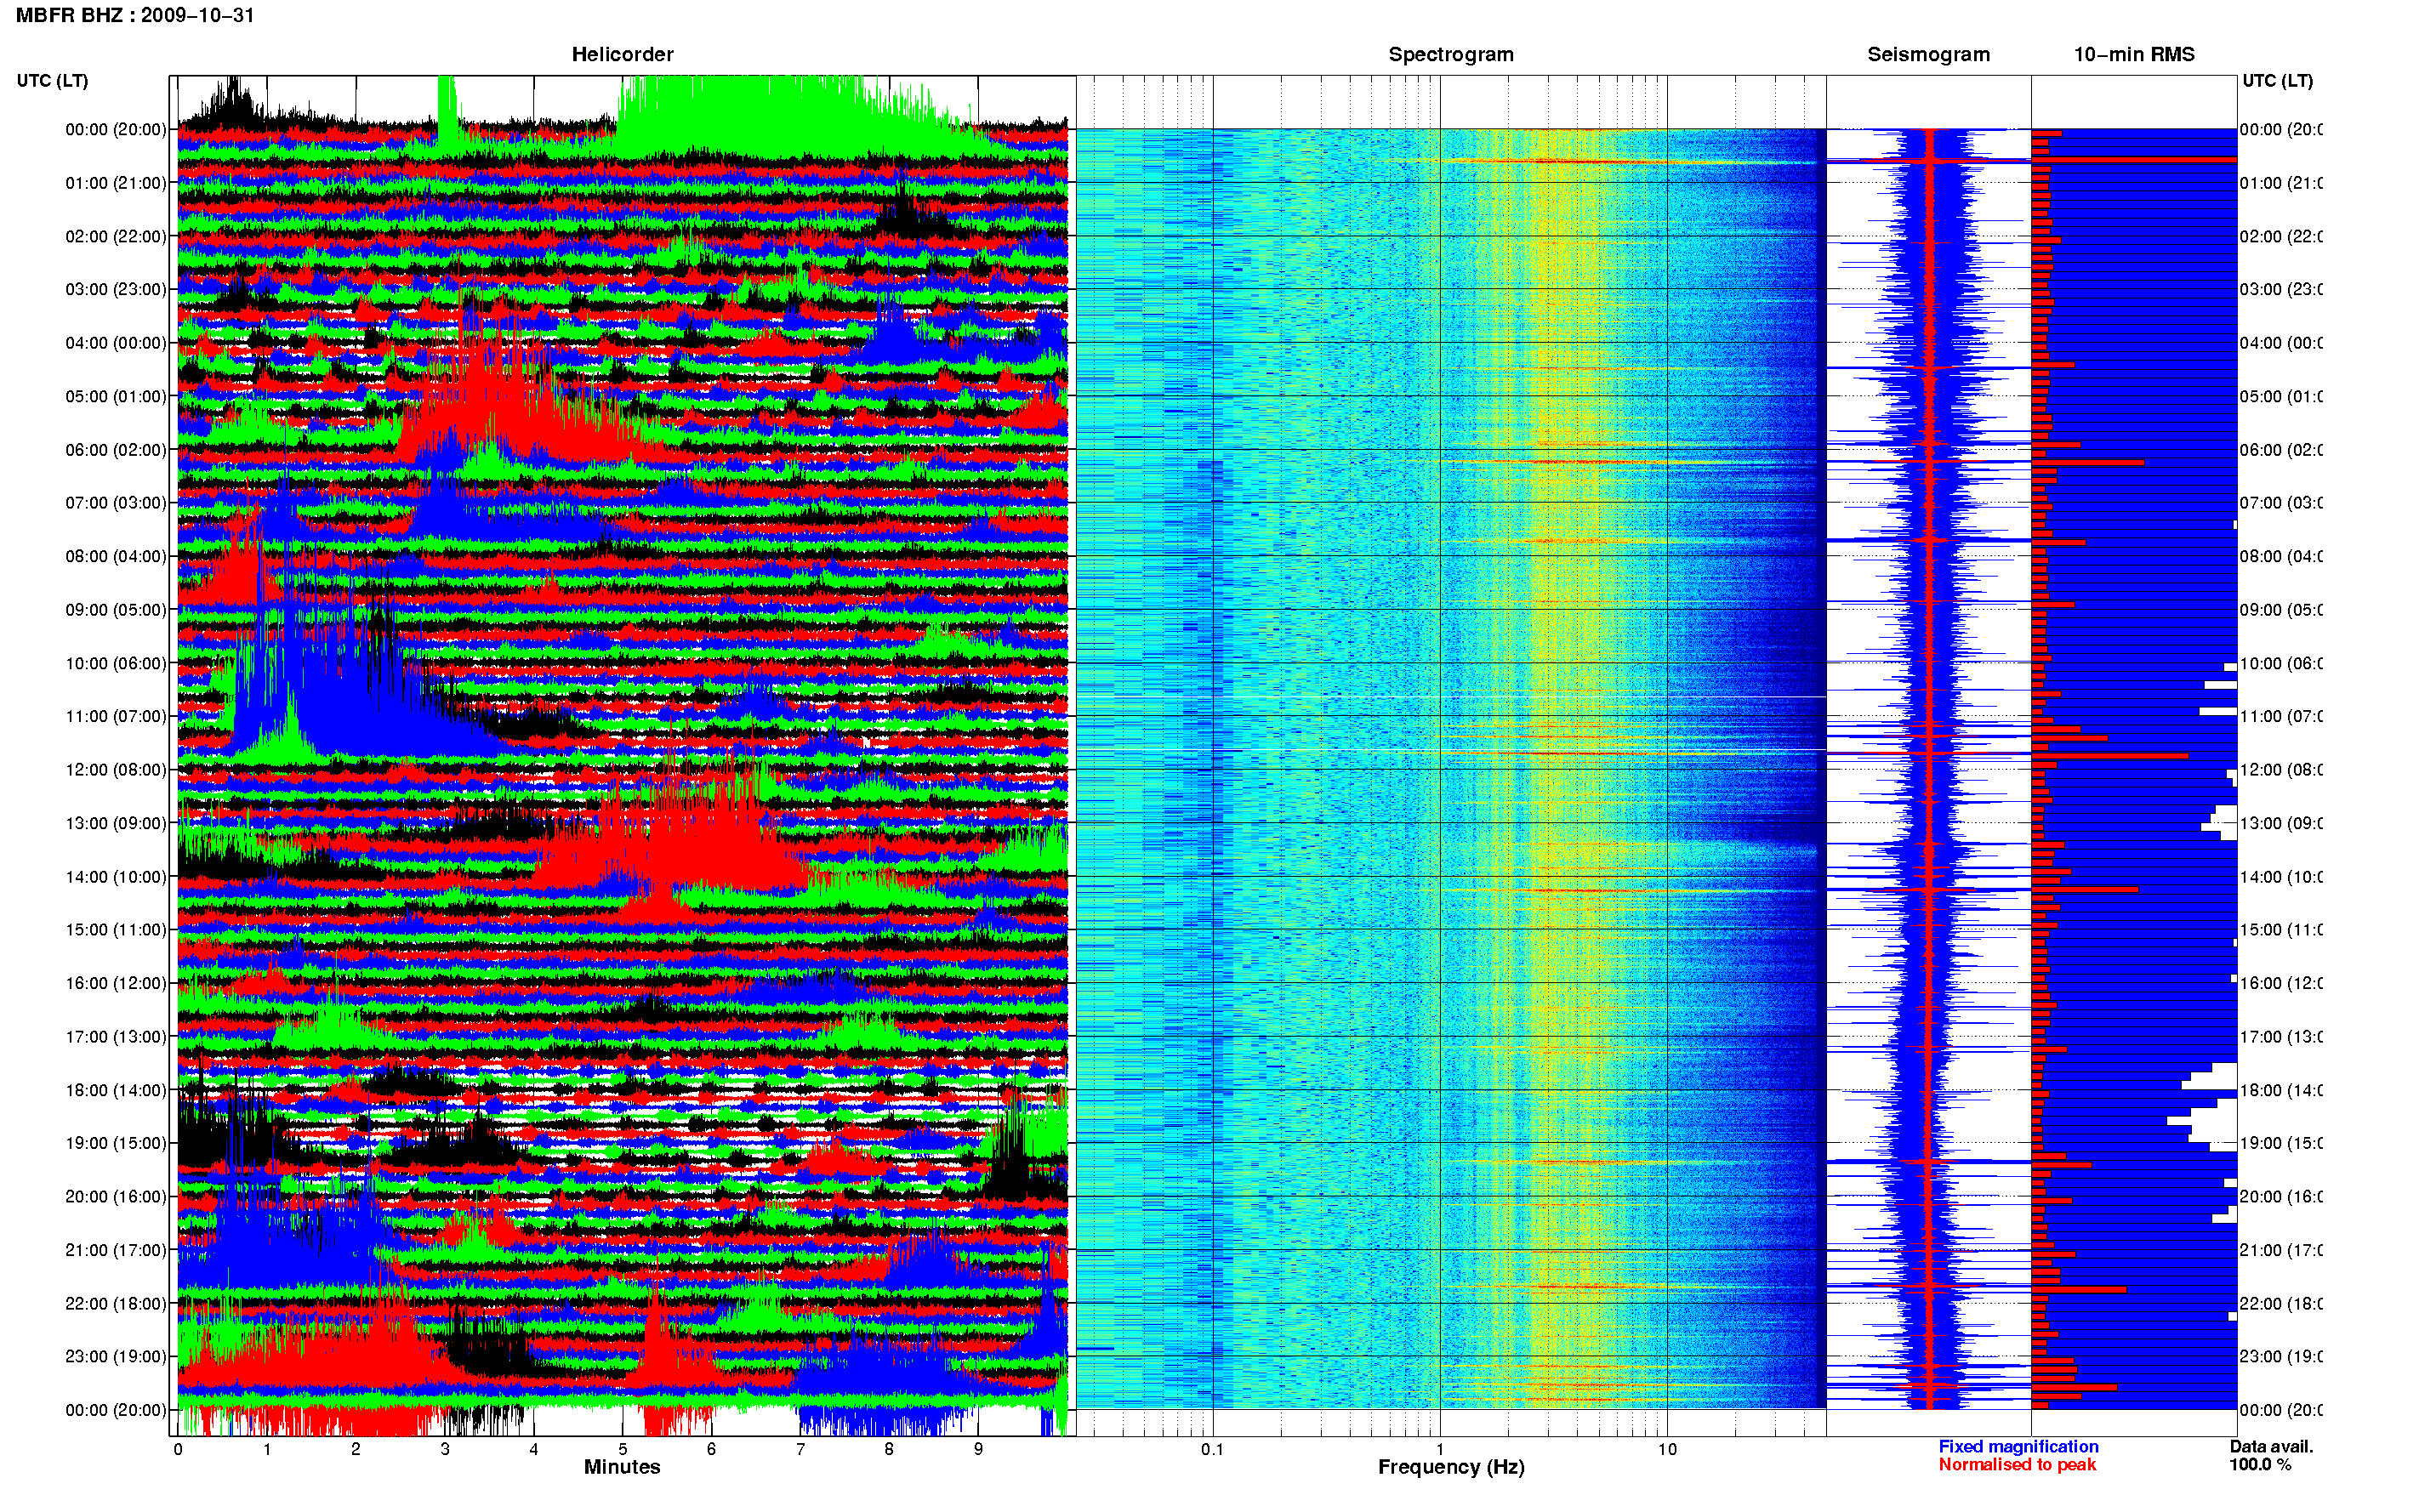The height and width of the screenshot is (1512, 2419).
Task: Click the '0' tick on the Minutes axis
Action: coord(178,1449)
